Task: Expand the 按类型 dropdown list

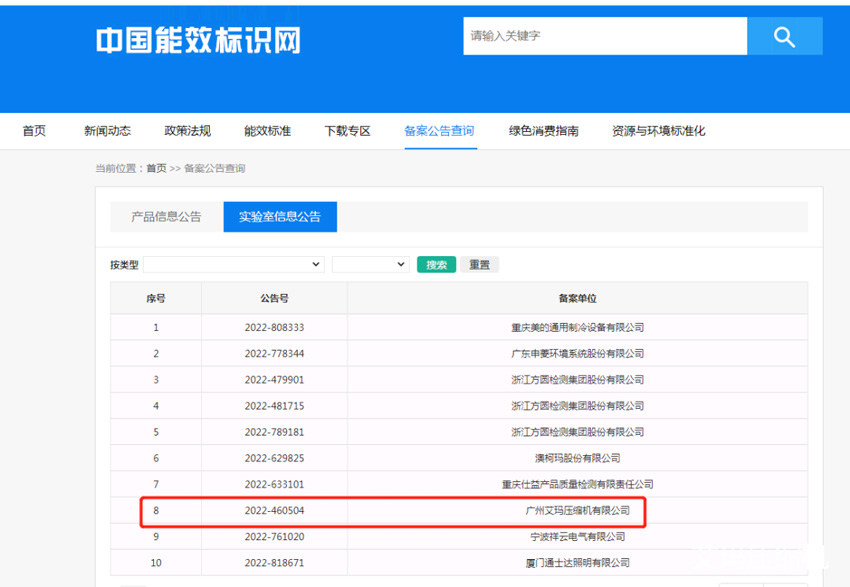Action: coord(234,265)
